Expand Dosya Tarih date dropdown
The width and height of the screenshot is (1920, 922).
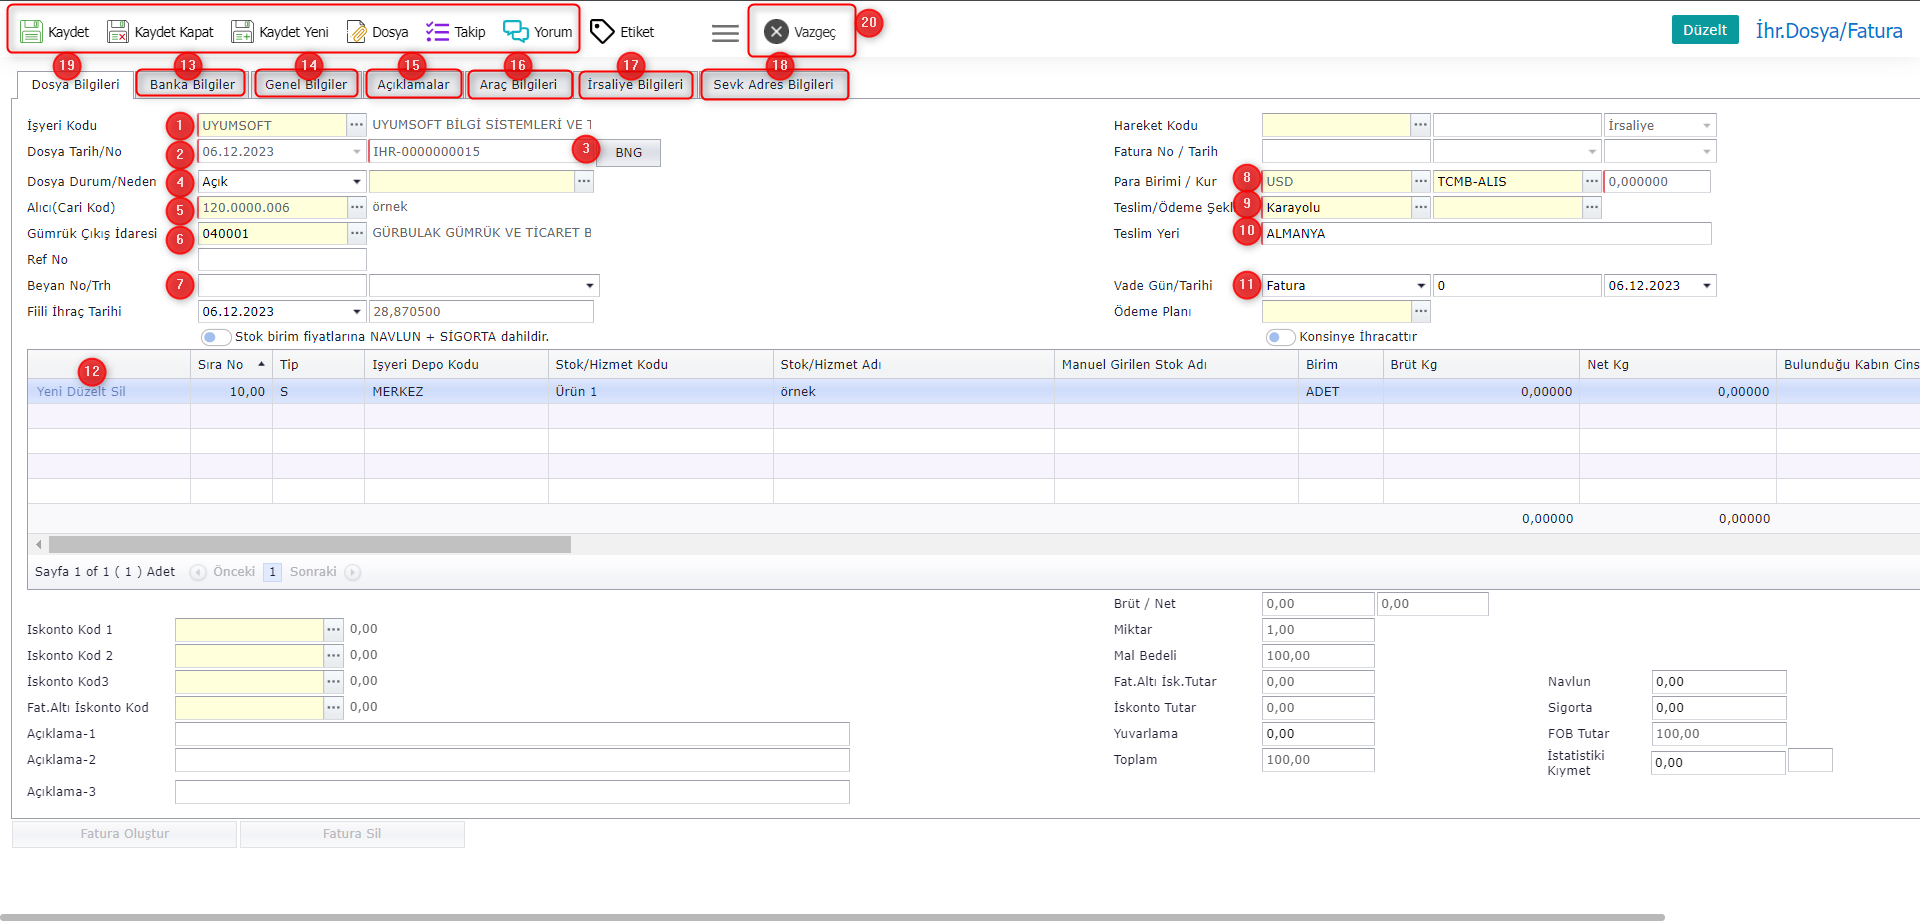(357, 152)
